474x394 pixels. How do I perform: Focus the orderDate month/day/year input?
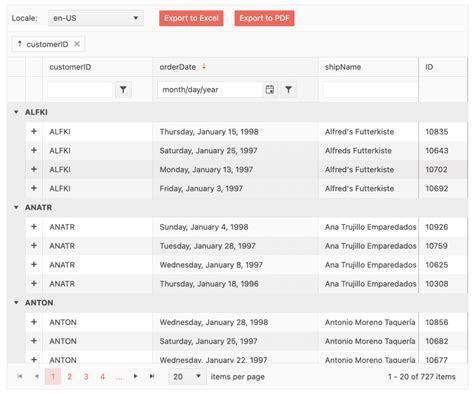[210, 90]
